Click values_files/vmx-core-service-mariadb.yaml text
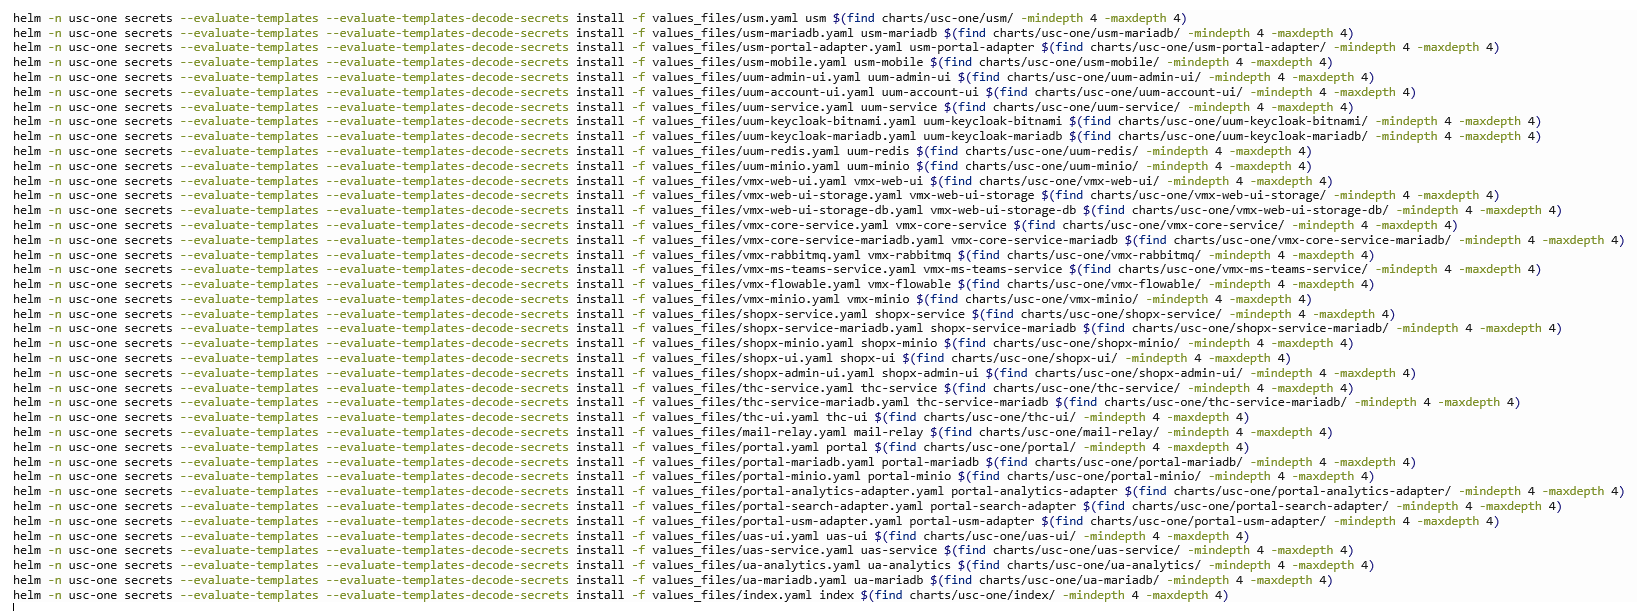1637x611 pixels. (x=798, y=240)
